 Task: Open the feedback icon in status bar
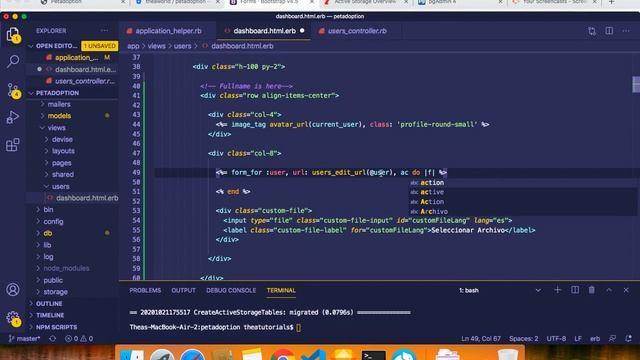point(612,339)
